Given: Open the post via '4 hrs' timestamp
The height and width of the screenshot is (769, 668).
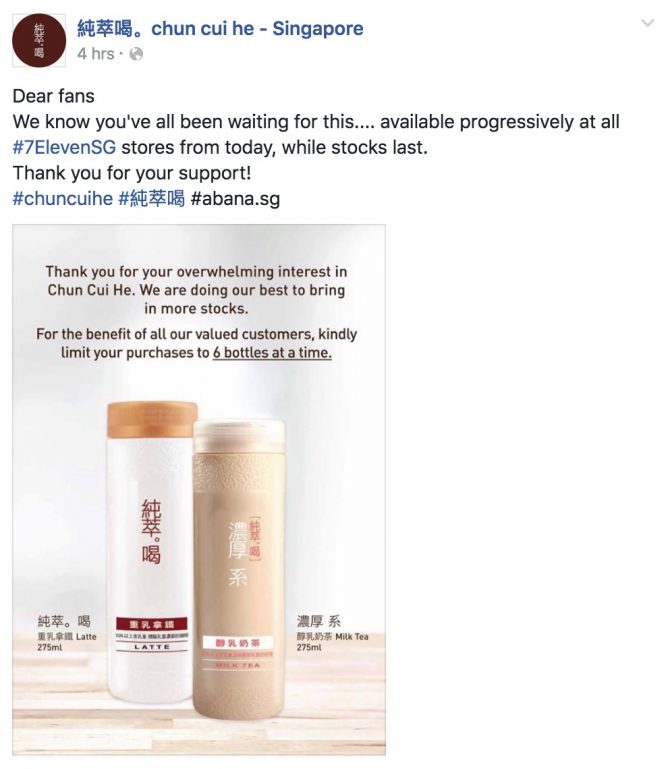Looking at the screenshot, I should pyautogui.click(x=95, y=53).
